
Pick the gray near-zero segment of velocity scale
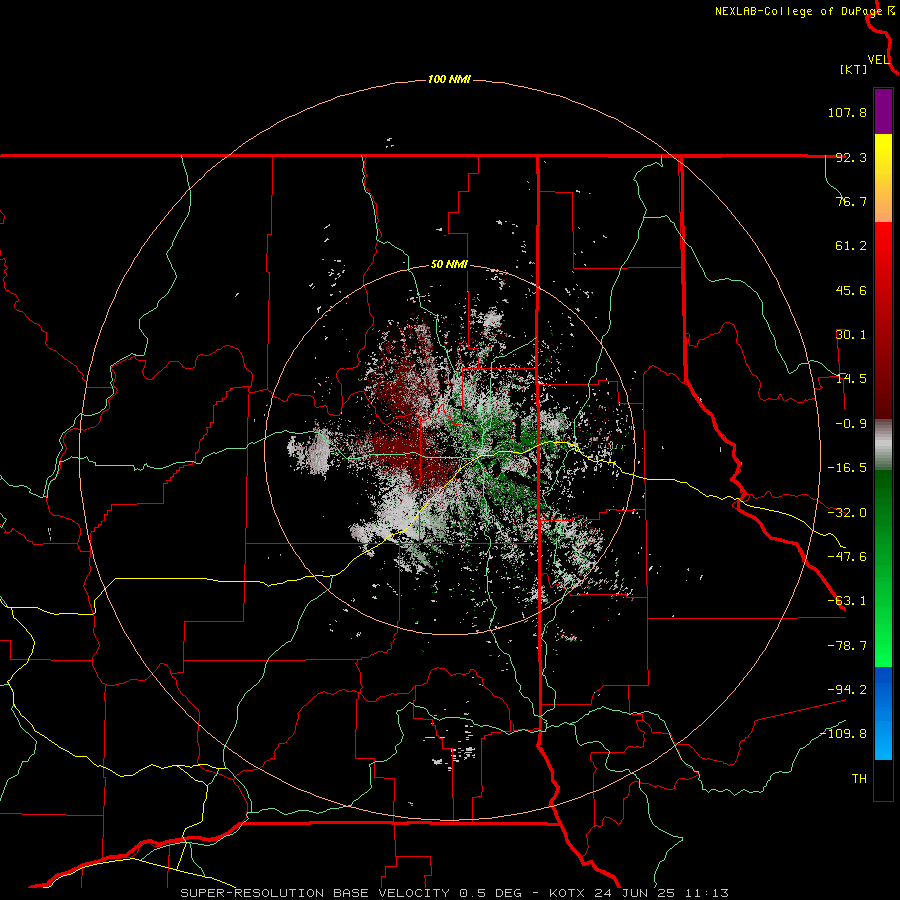(x=883, y=445)
